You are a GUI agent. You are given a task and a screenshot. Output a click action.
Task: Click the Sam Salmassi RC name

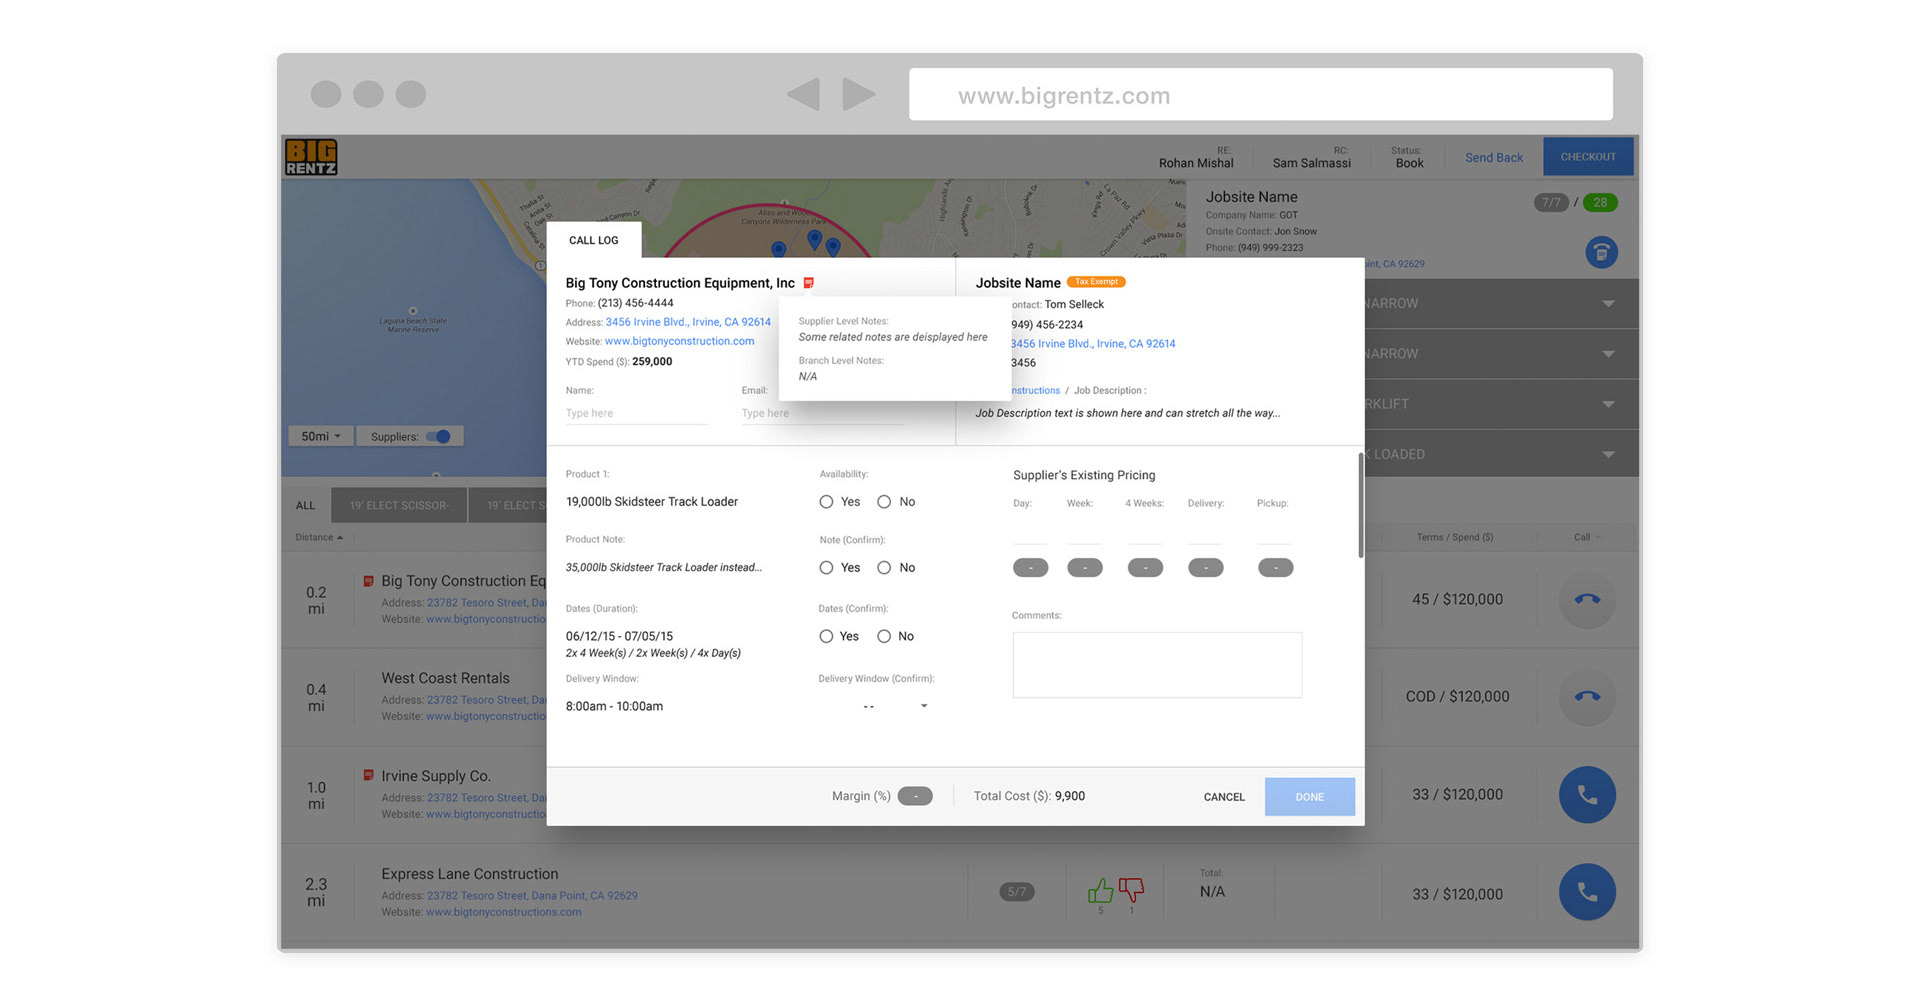[1311, 163]
